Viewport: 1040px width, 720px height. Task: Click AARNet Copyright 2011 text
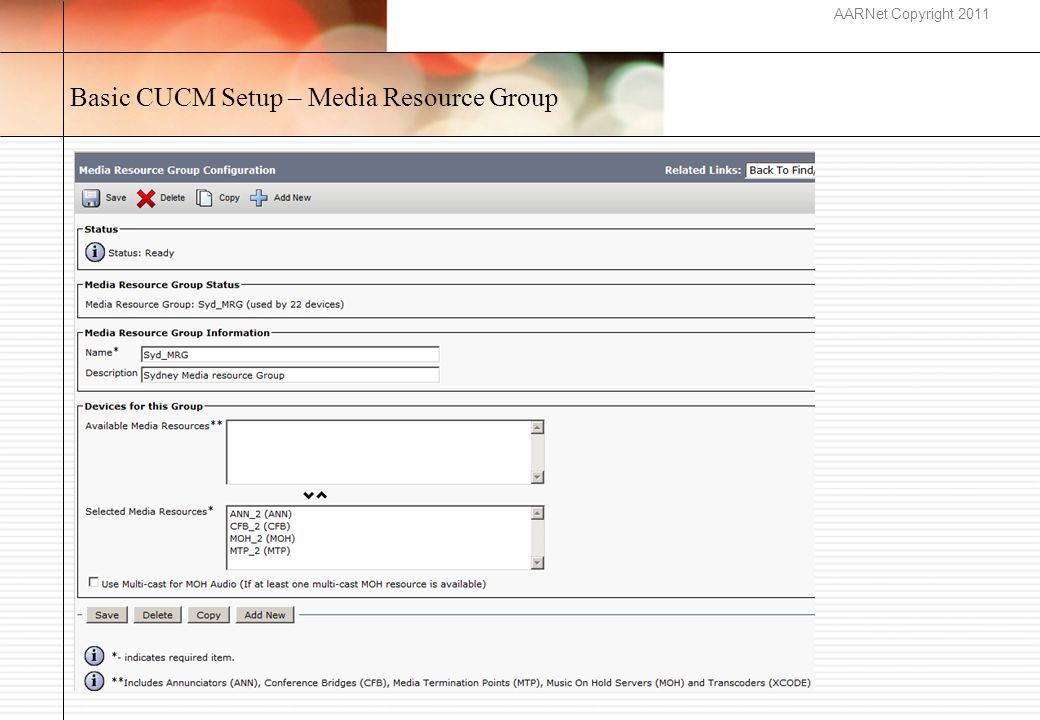click(x=911, y=14)
